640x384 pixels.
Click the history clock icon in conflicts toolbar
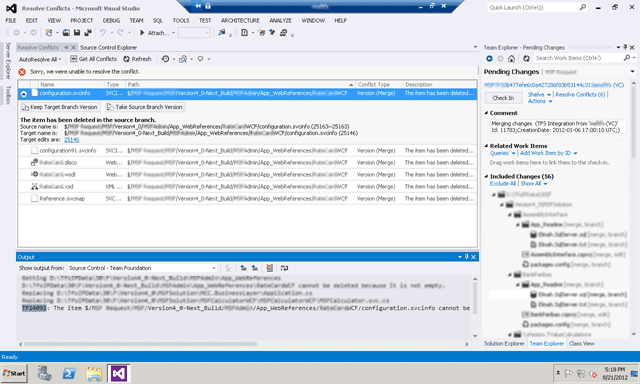point(165,59)
